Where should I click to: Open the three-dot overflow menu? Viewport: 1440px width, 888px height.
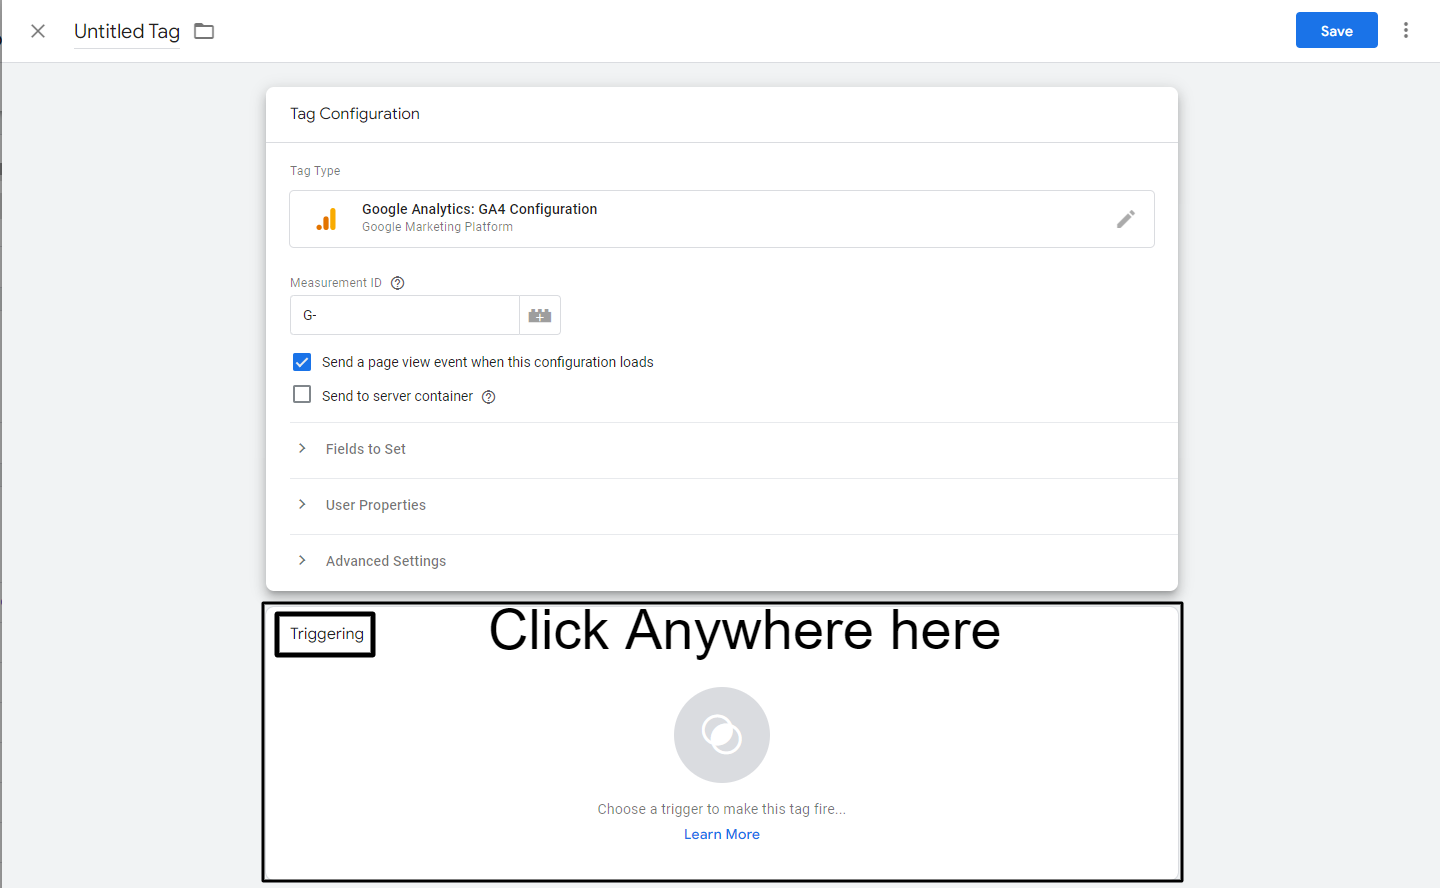pyautogui.click(x=1406, y=30)
